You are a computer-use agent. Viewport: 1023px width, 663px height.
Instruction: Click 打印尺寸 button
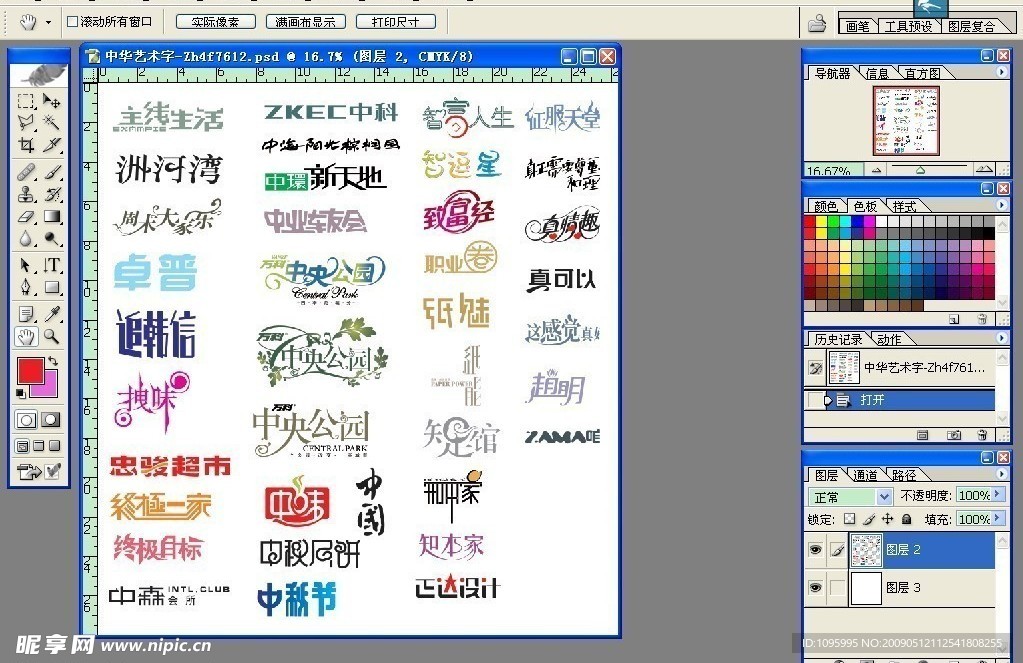(395, 22)
